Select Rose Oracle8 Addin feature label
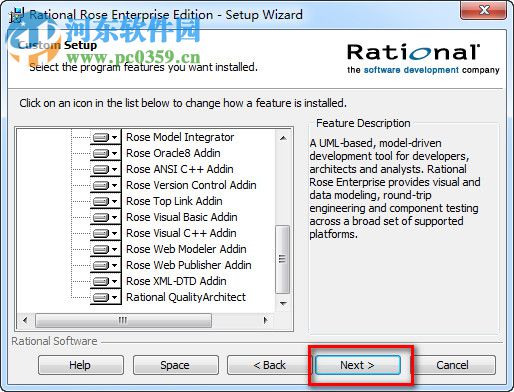Screen dimensions: 514x392 (x=173, y=153)
